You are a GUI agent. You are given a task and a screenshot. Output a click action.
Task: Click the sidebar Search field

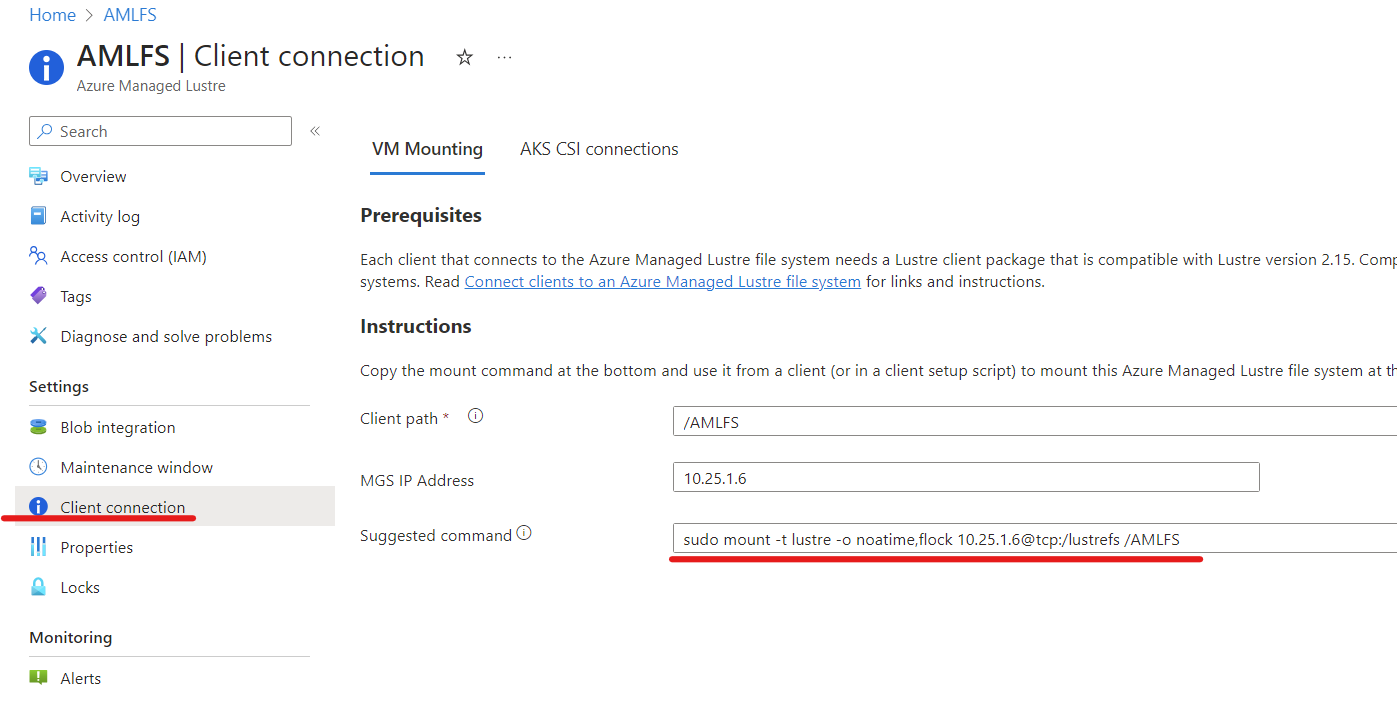pos(160,131)
